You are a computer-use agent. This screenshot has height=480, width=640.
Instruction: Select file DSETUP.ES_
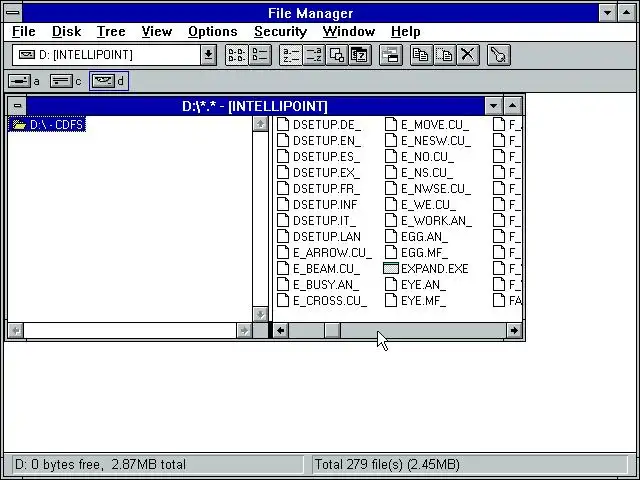pos(318,156)
